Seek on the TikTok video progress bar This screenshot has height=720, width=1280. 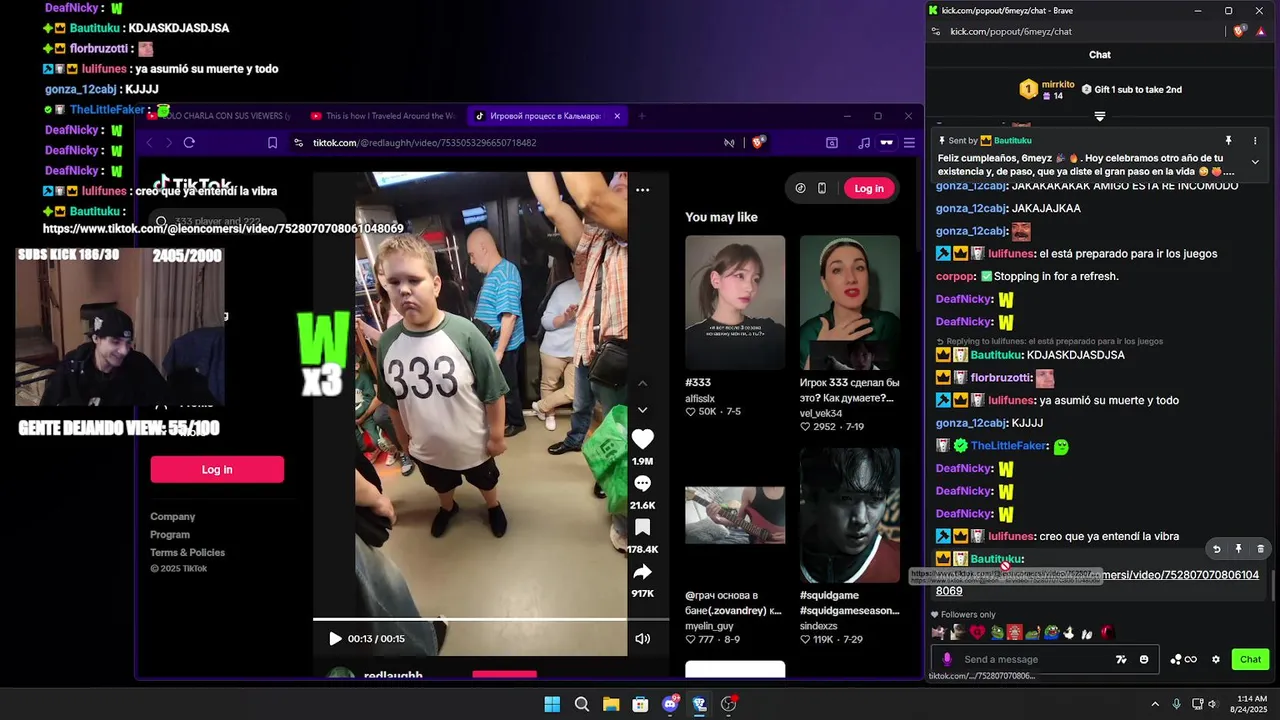[470, 620]
